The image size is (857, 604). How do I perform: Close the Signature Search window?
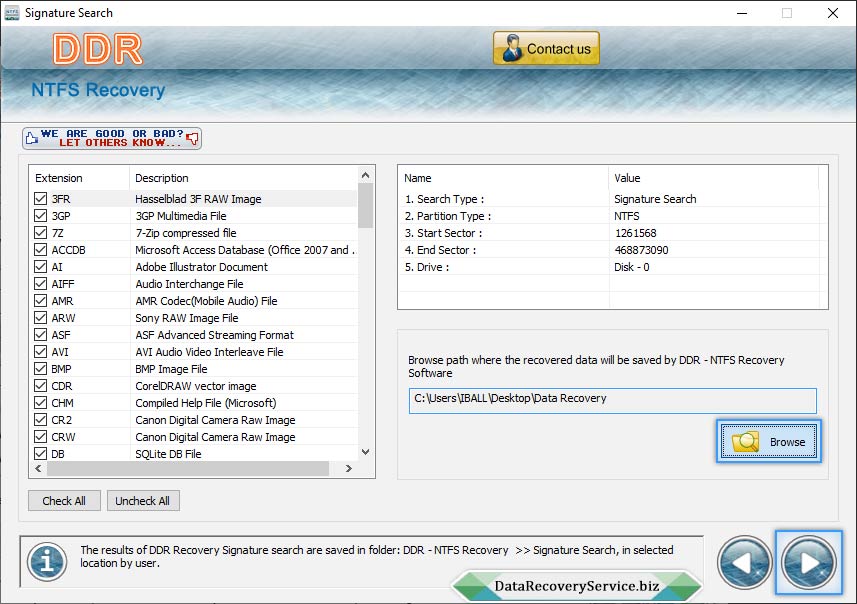832,13
